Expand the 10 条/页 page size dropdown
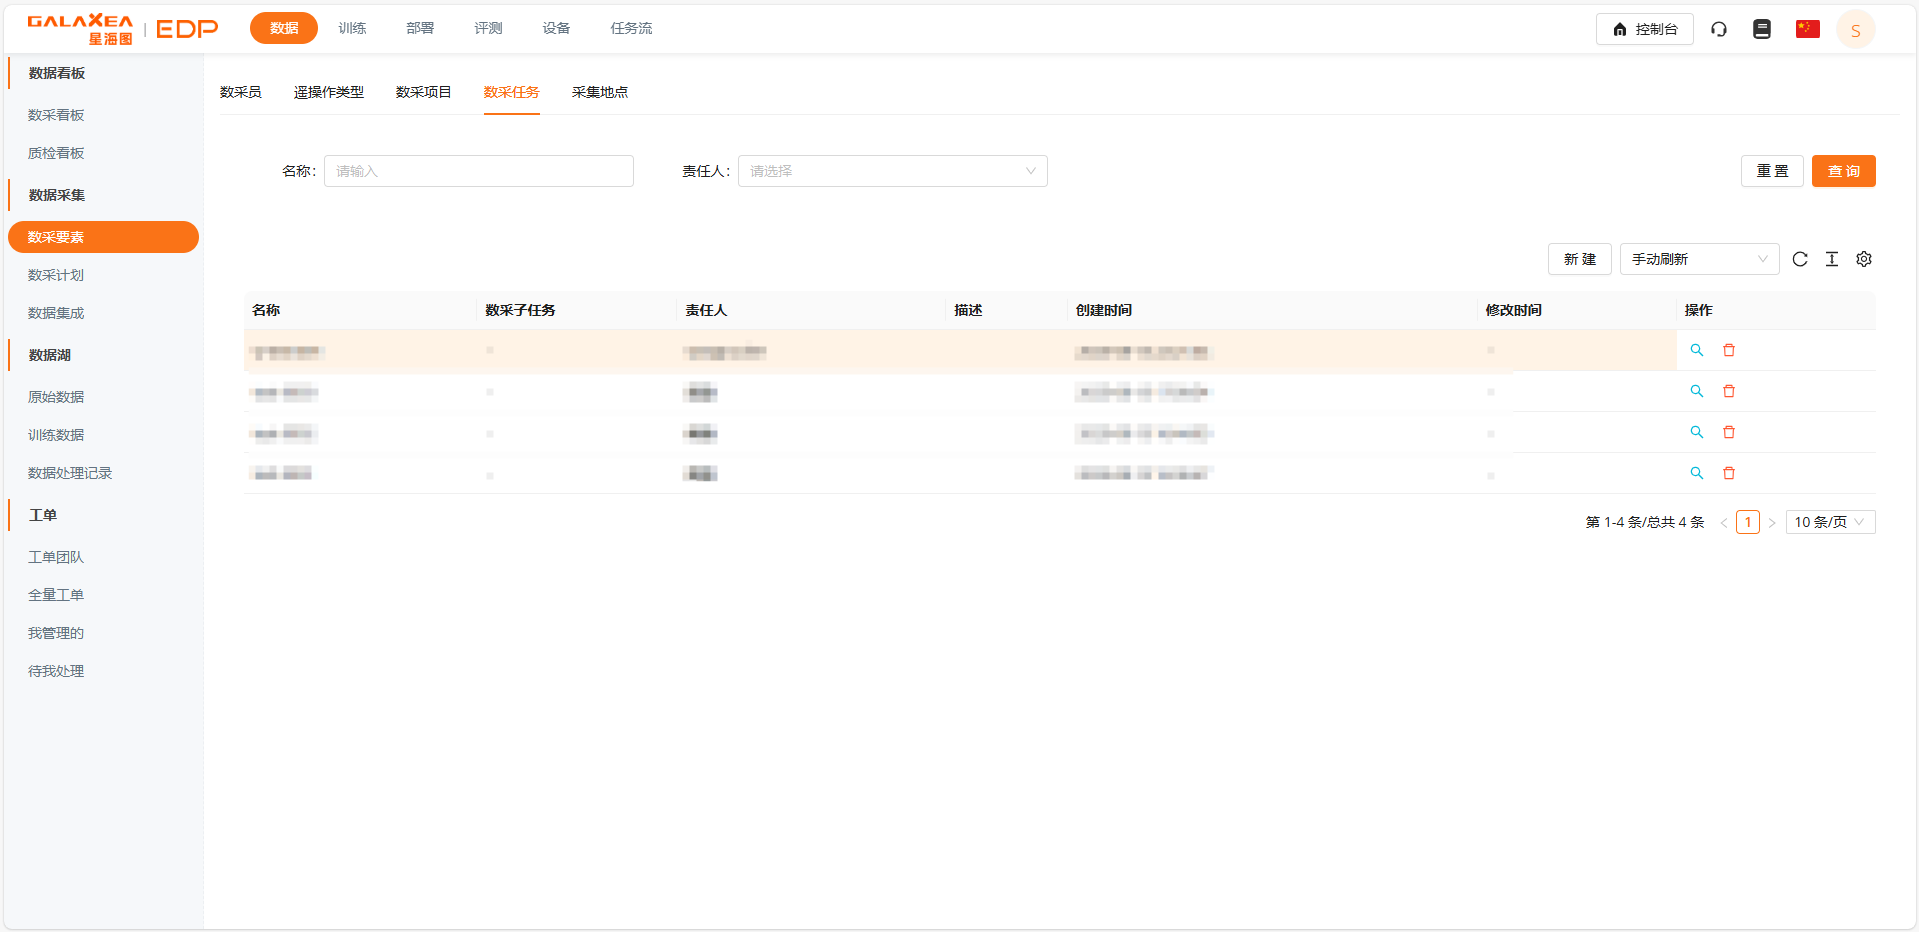This screenshot has width=1919, height=932. [1830, 522]
